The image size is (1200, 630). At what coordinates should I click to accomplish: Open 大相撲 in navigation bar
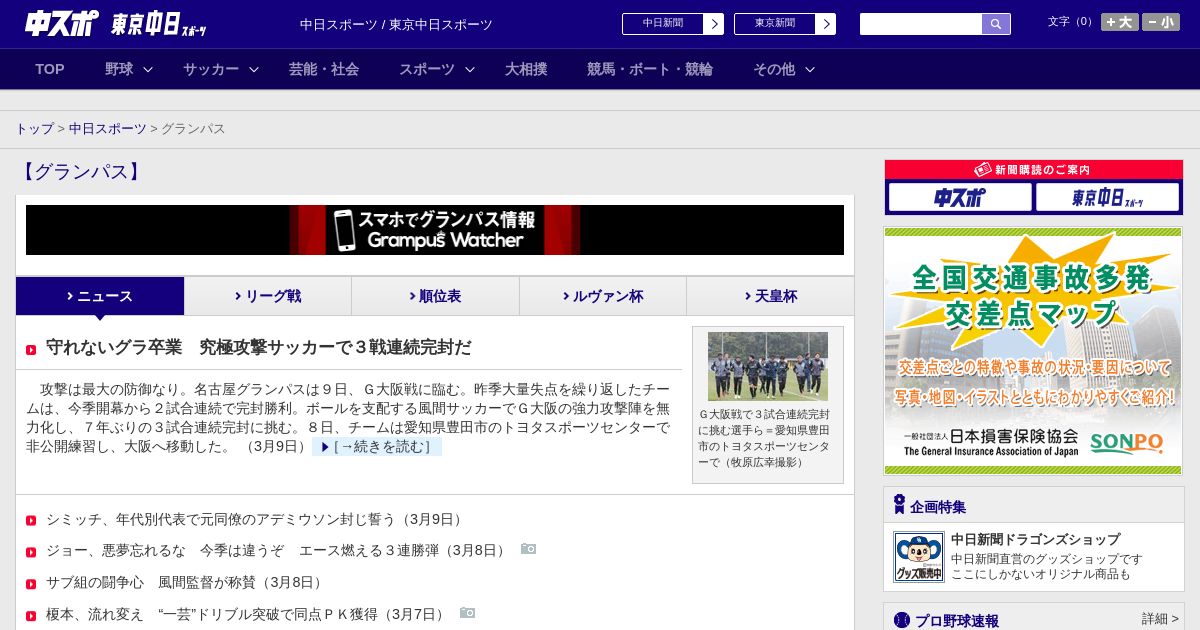(526, 69)
